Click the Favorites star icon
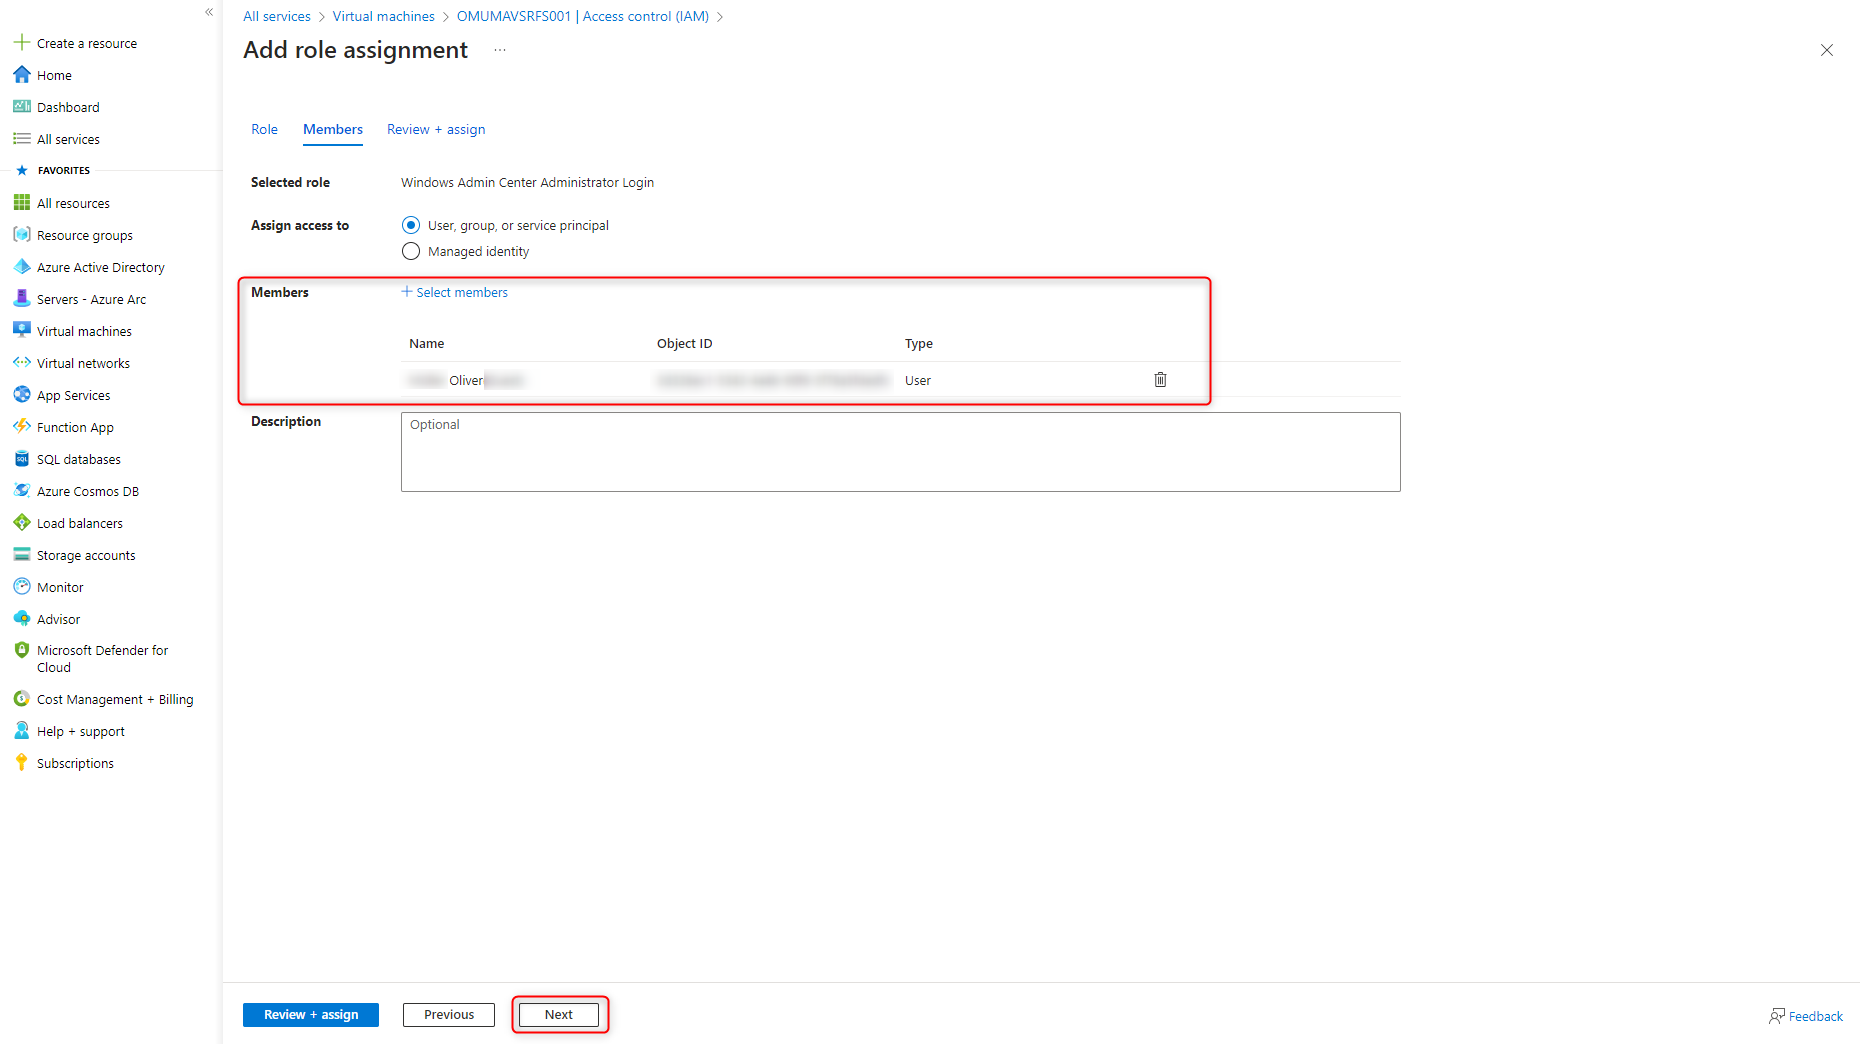Image resolution: width=1860 pixels, height=1044 pixels. (22, 170)
